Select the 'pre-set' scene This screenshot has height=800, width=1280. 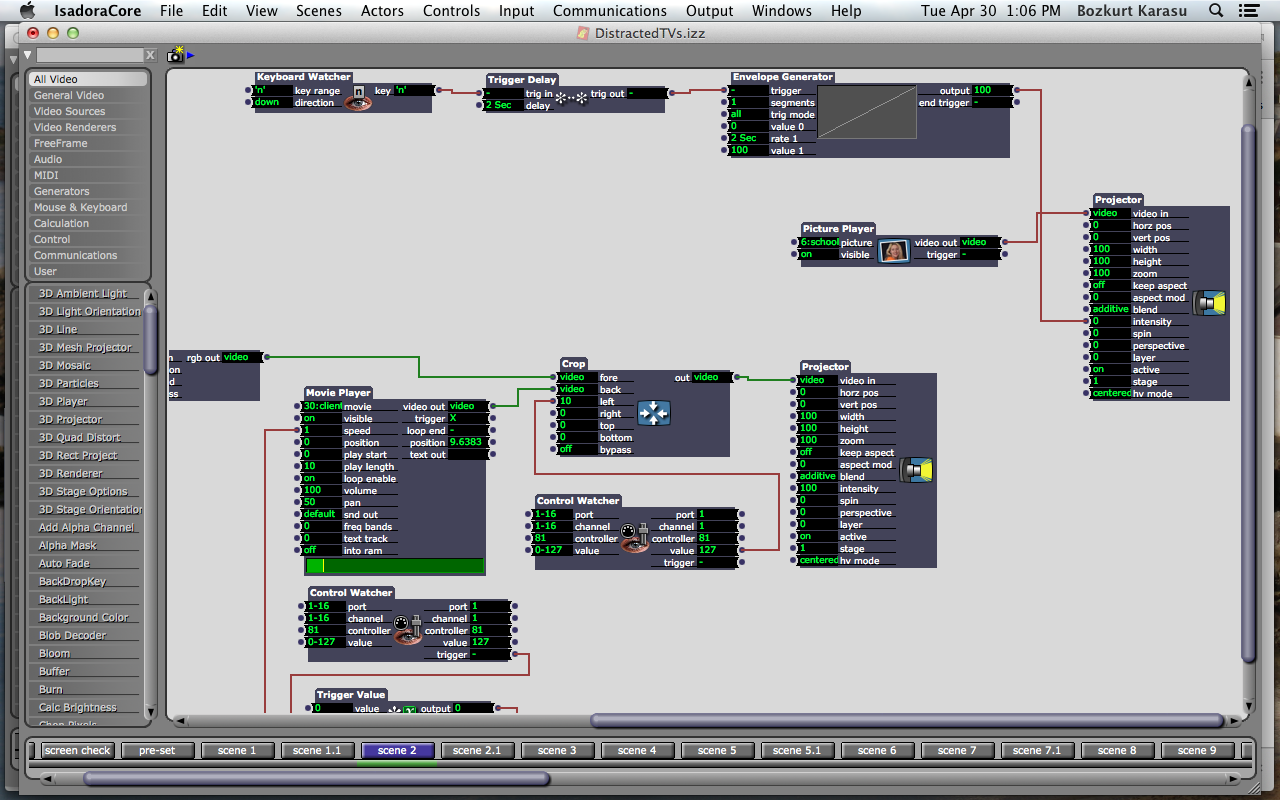point(157,751)
